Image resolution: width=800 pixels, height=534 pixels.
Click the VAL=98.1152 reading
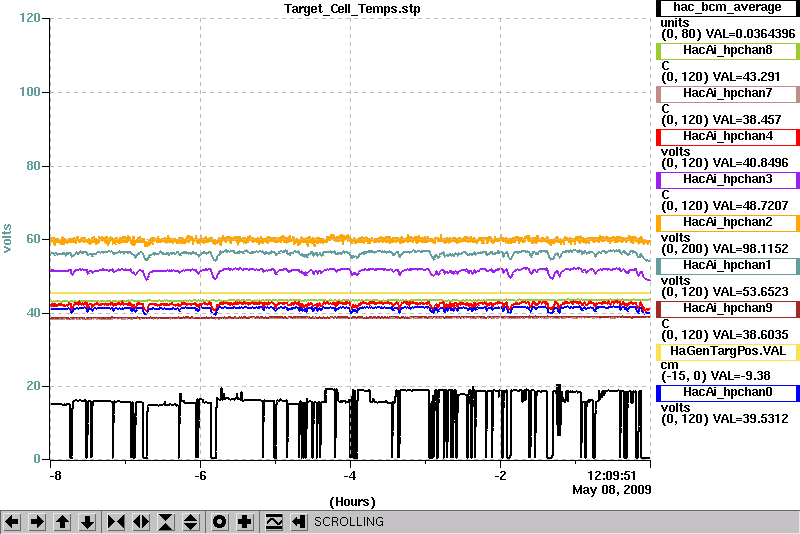tap(751, 249)
